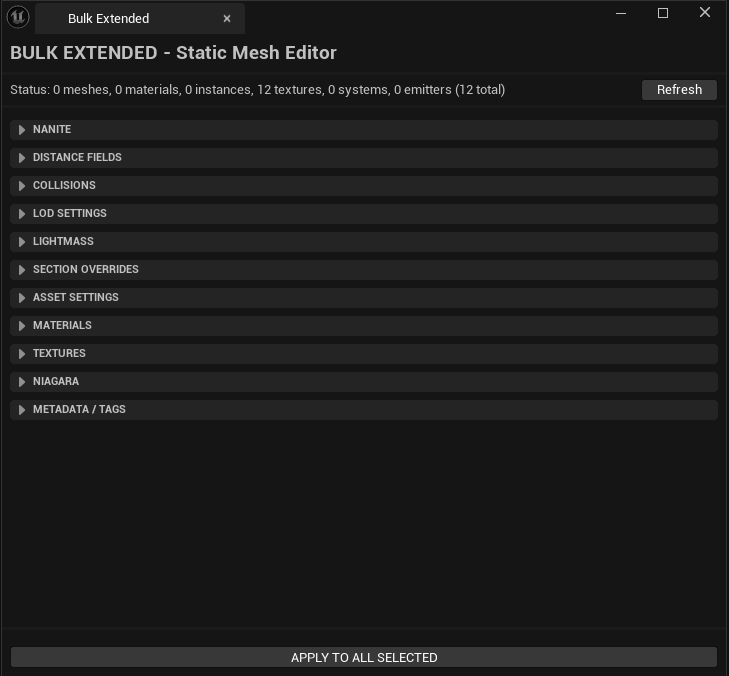Expand the DISTANCE FIELDS section arrow
Image resolution: width=729 pixels, height=676 pixels.
(x=22, y=158)
